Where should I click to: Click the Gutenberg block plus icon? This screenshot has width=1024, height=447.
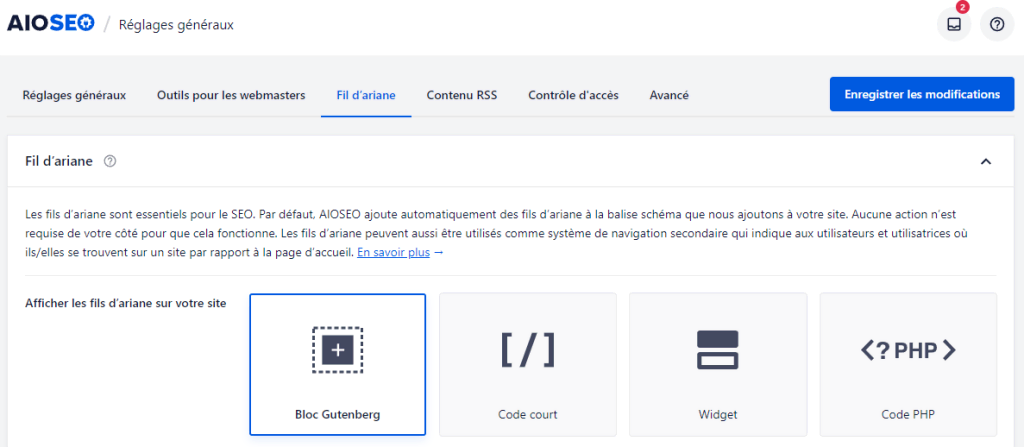(337, 350)
